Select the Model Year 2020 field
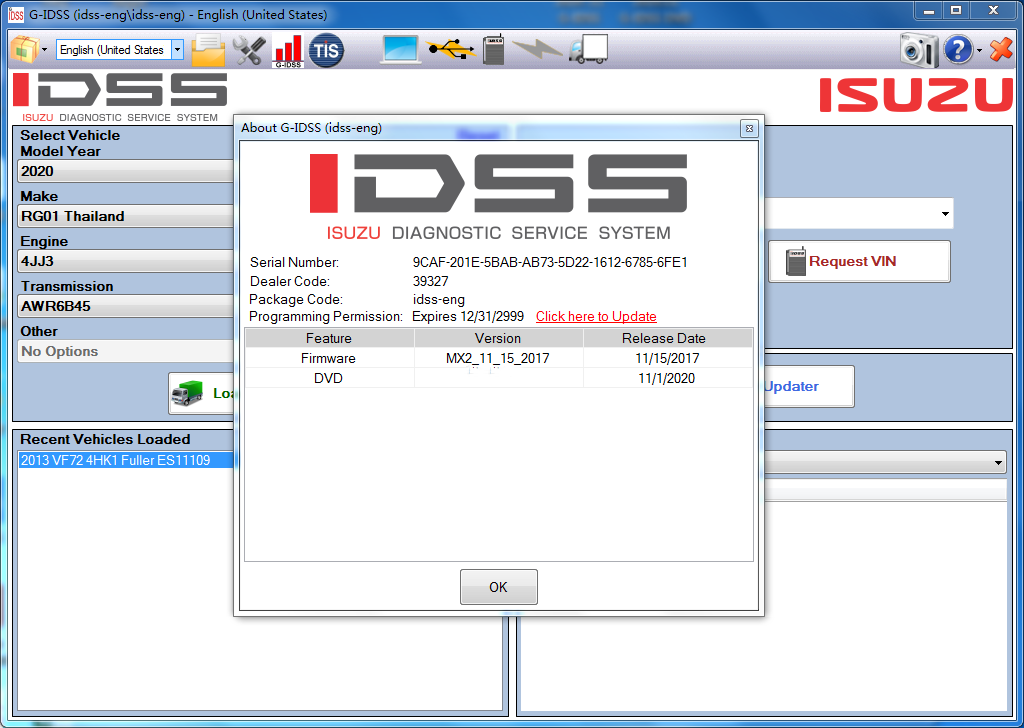Image resolution: width=1024 pixels, height=728 pixels. pos(125,171)
